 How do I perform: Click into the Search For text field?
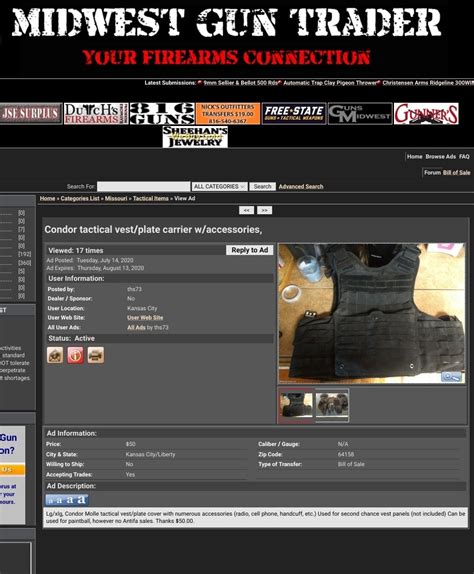coord(143,186)
